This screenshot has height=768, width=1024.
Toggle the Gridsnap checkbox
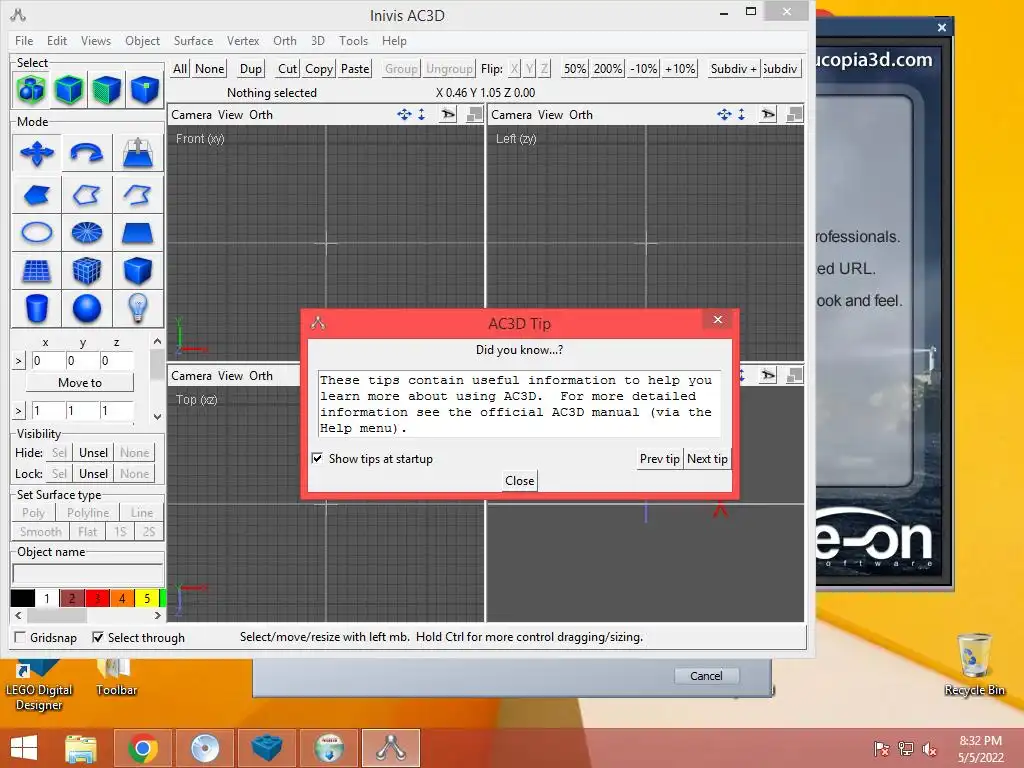(x=20, y=637)
